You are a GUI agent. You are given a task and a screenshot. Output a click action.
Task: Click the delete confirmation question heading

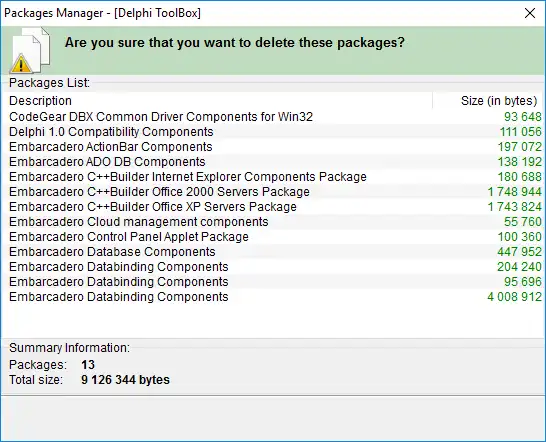pos(235,43)
